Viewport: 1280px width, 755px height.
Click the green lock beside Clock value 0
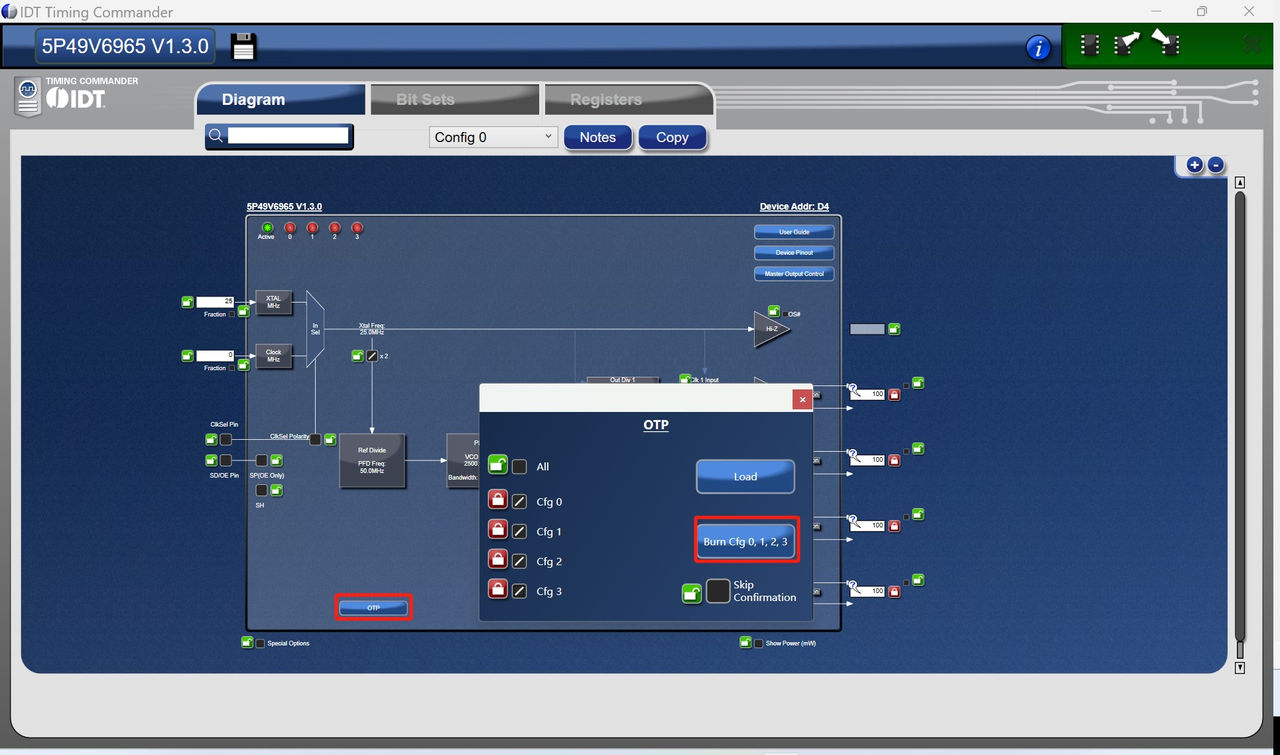[x=187, y=355]
